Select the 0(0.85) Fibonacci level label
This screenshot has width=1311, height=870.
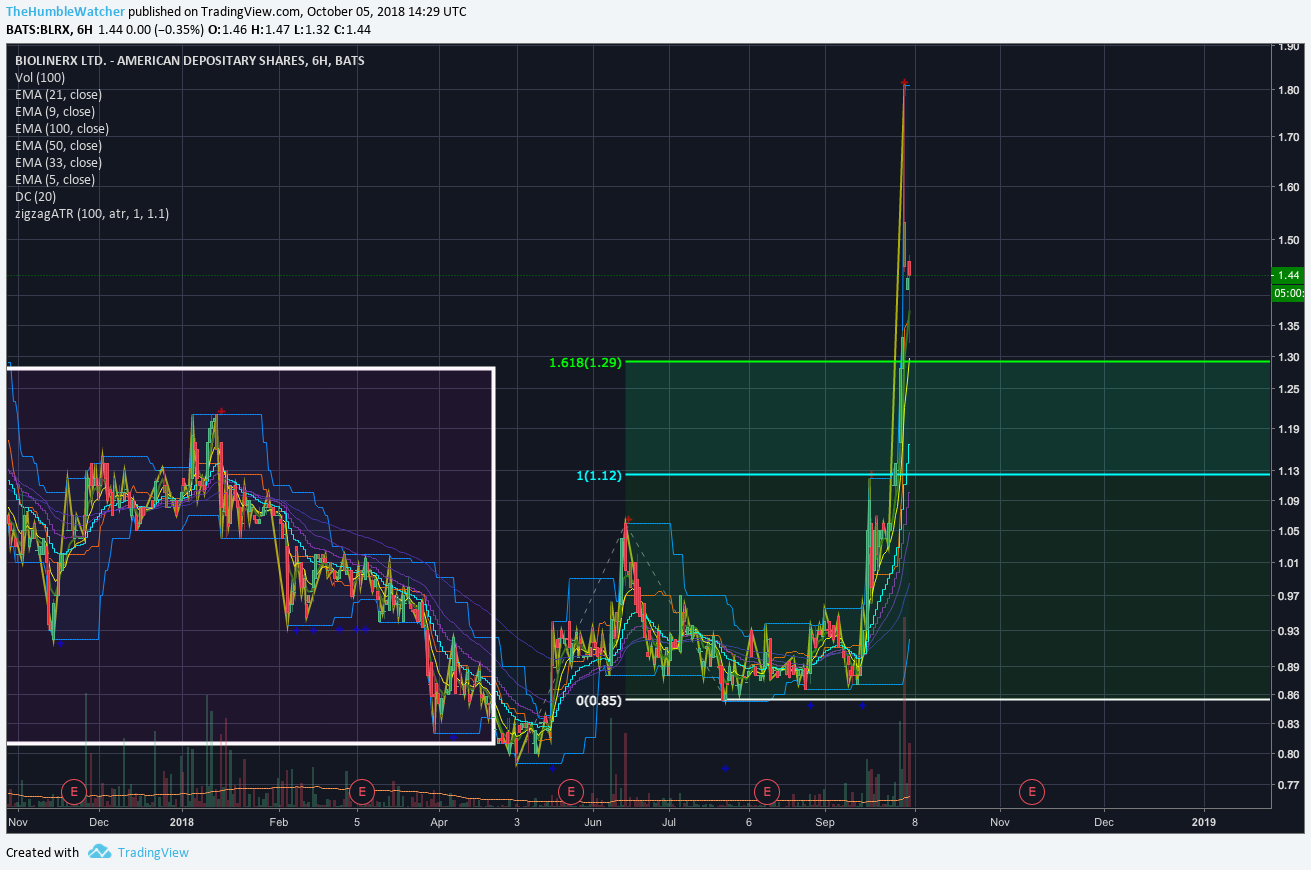pyautogui.click(x=599, y=700)
